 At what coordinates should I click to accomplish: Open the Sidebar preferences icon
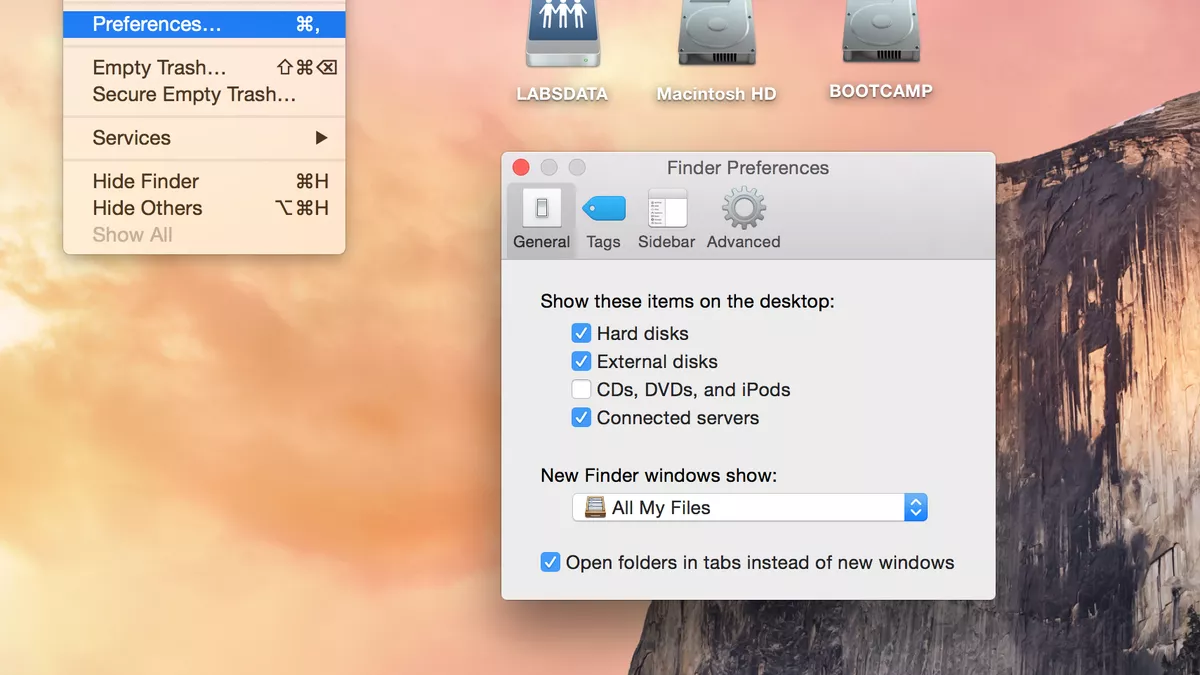[667, 208]
